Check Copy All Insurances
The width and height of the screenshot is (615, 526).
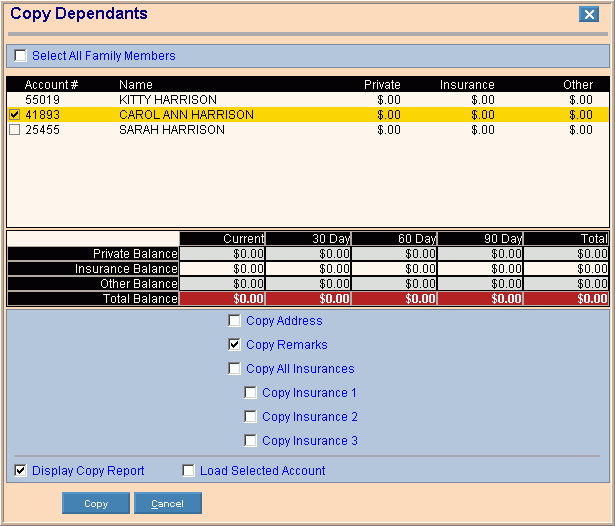235,369
